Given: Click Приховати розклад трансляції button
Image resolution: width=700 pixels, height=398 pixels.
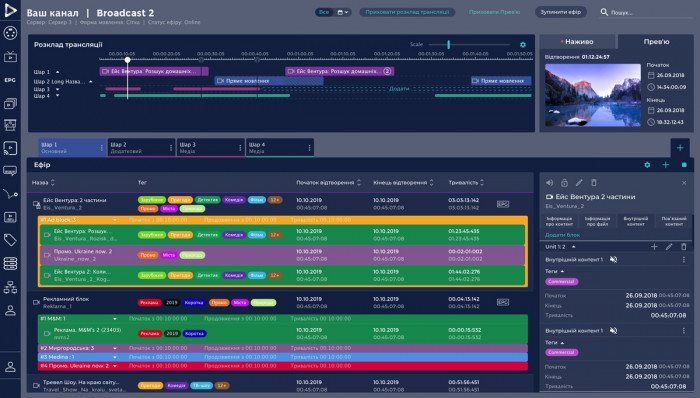Looking at the screenshot, I should pos(407,12).
